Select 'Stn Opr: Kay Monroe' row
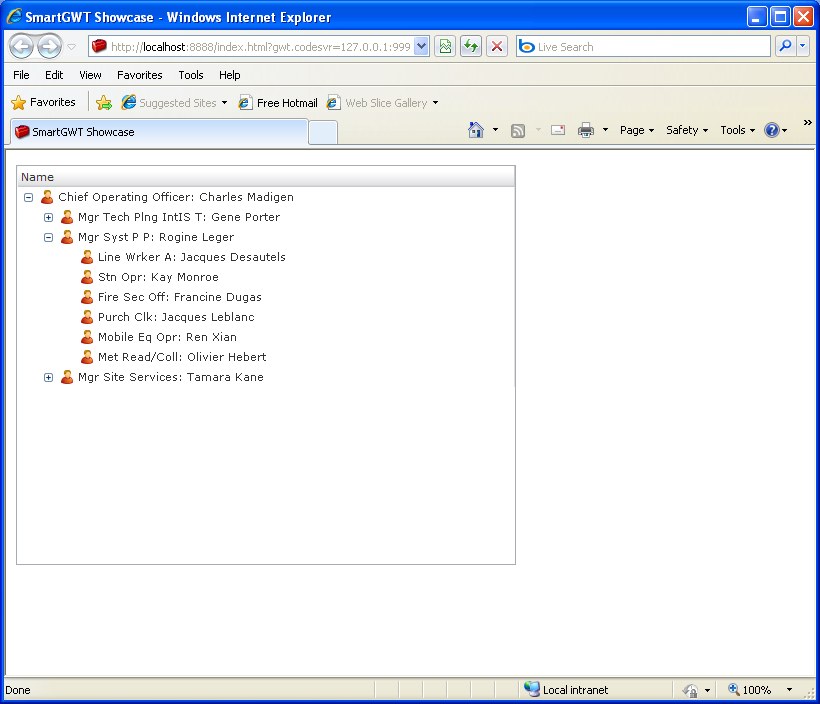 [266, 277]
